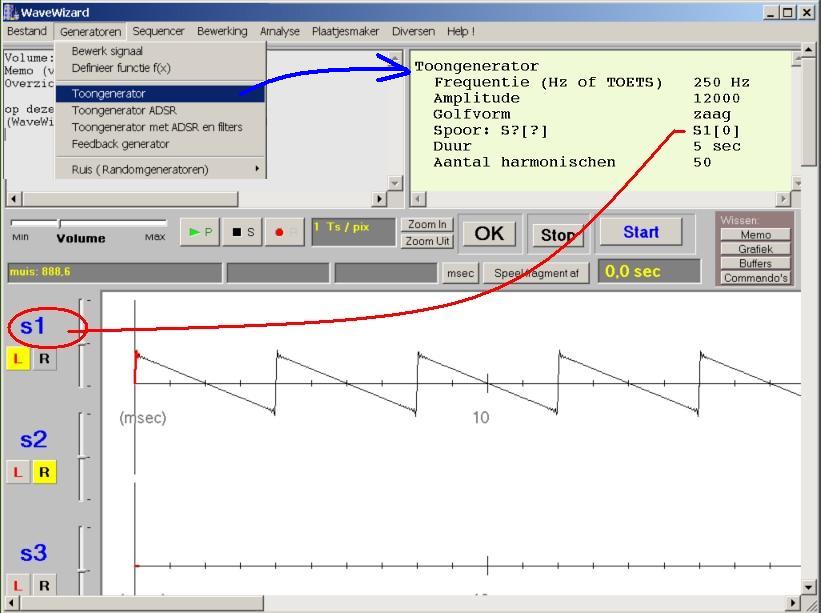
Task: Click the large Stop button
Action: (x=558, y=235)
